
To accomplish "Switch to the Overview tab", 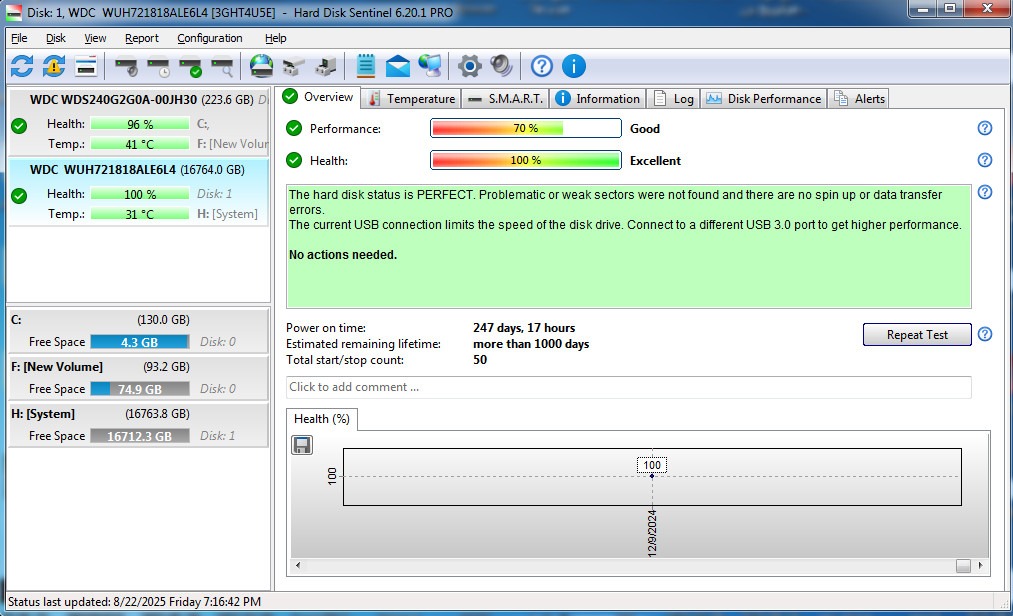I will click(319, 97).
